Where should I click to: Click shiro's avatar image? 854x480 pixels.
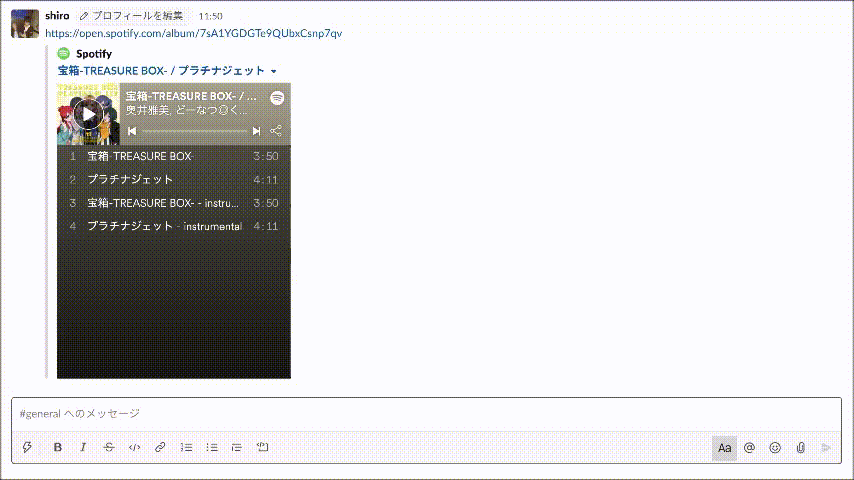pyautogui.click(x=25, y=23)
